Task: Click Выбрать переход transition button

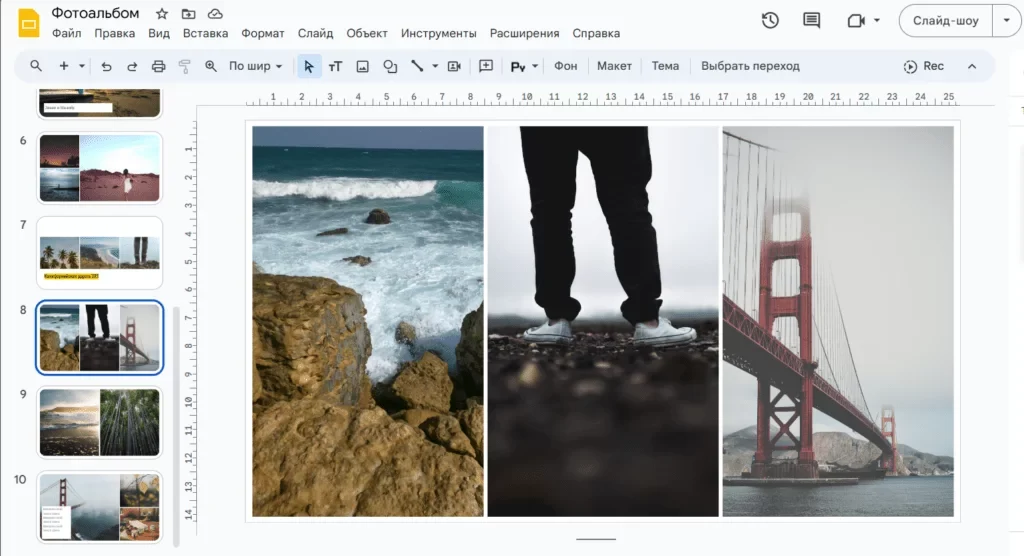Action: coord(750,66)
